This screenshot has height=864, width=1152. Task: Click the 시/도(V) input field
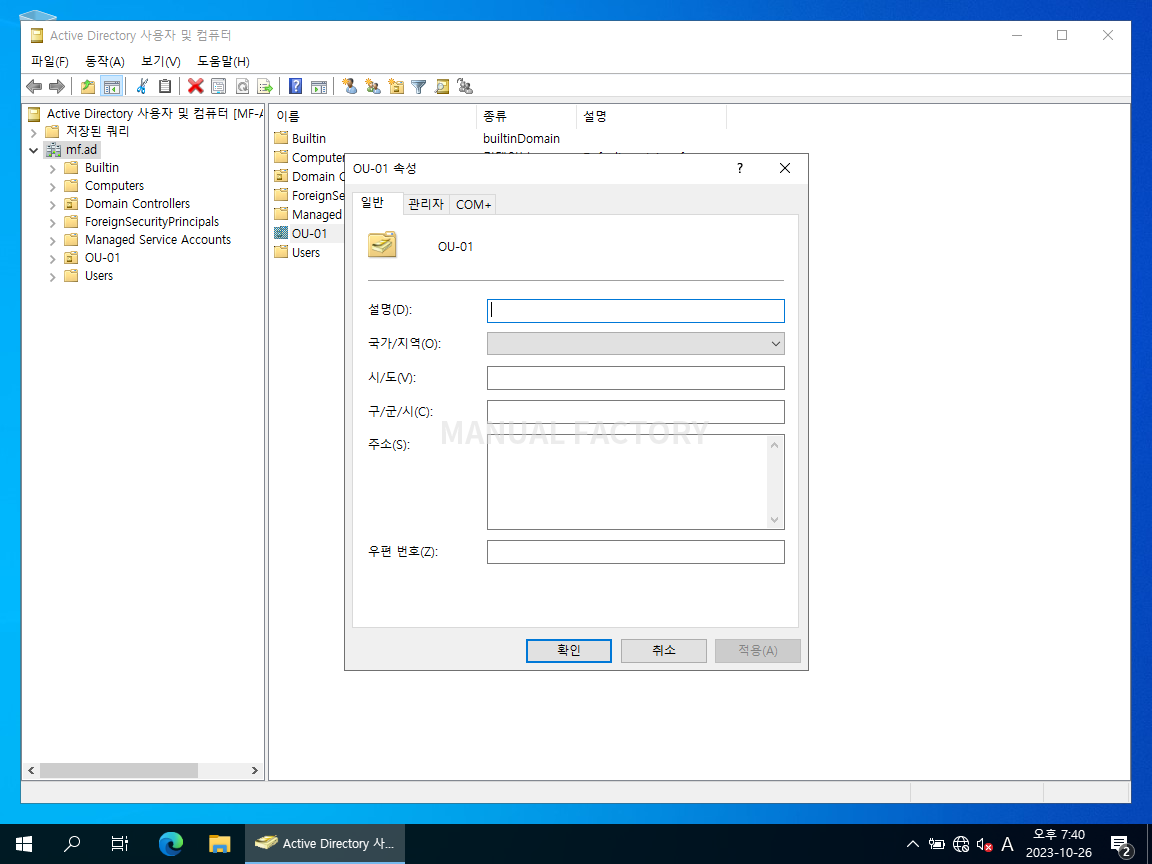coord(636,378)
